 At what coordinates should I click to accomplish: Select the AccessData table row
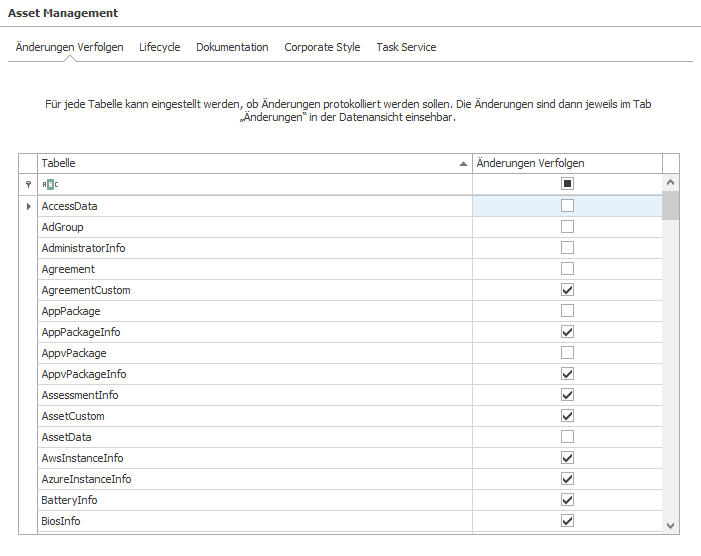coord(350,206)
